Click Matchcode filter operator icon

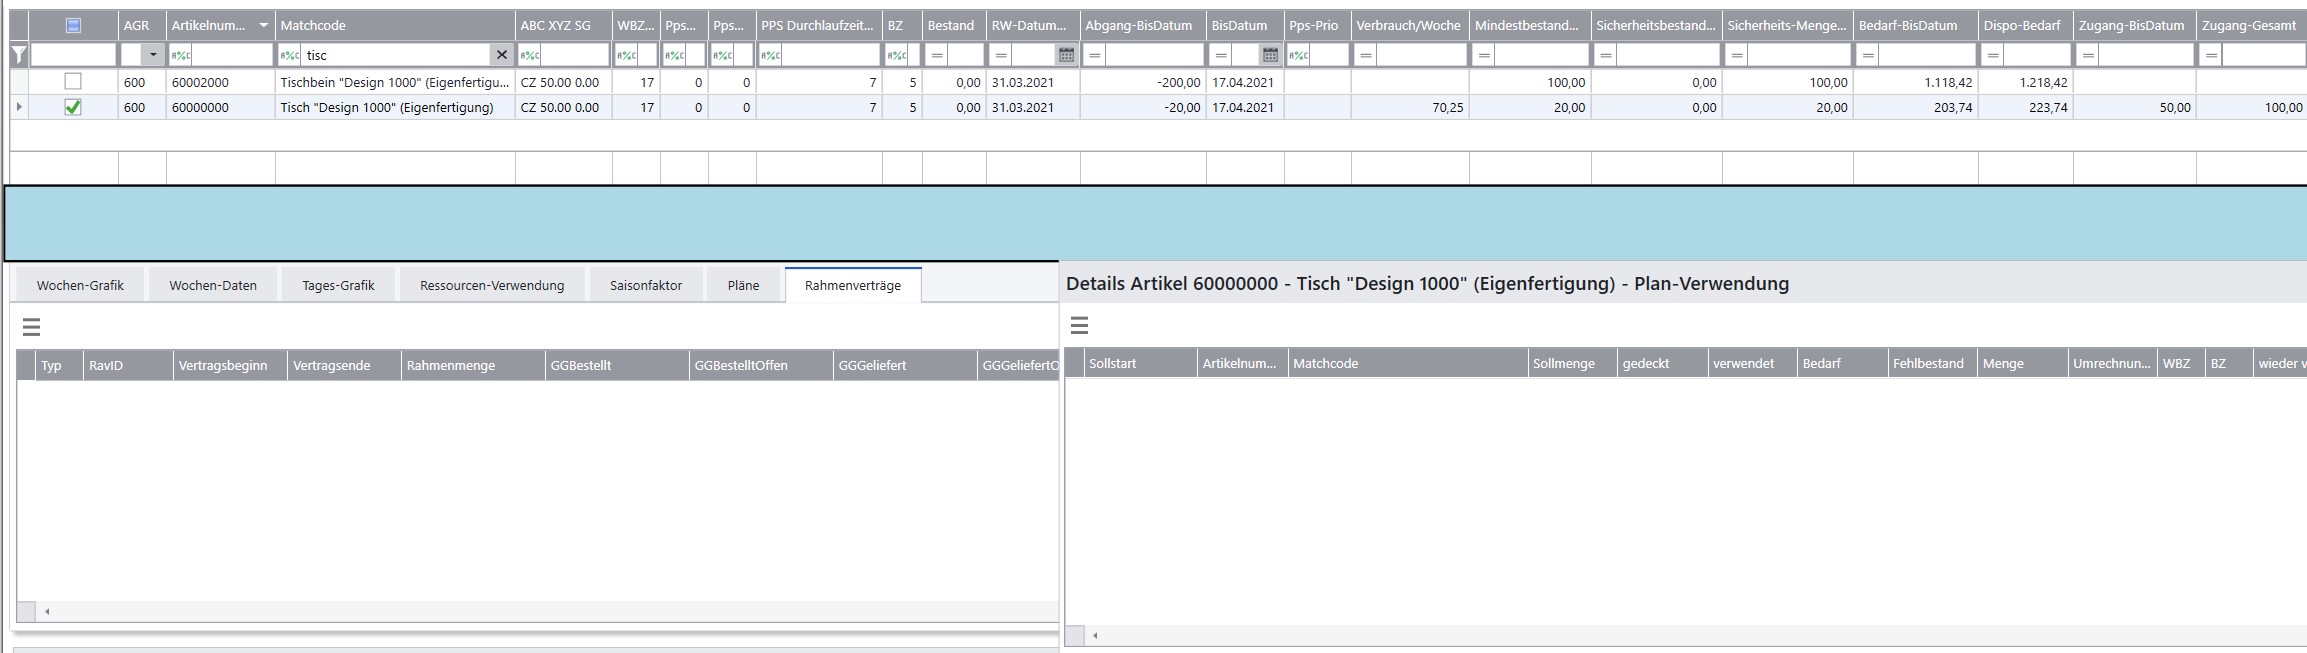click(289, 55)
